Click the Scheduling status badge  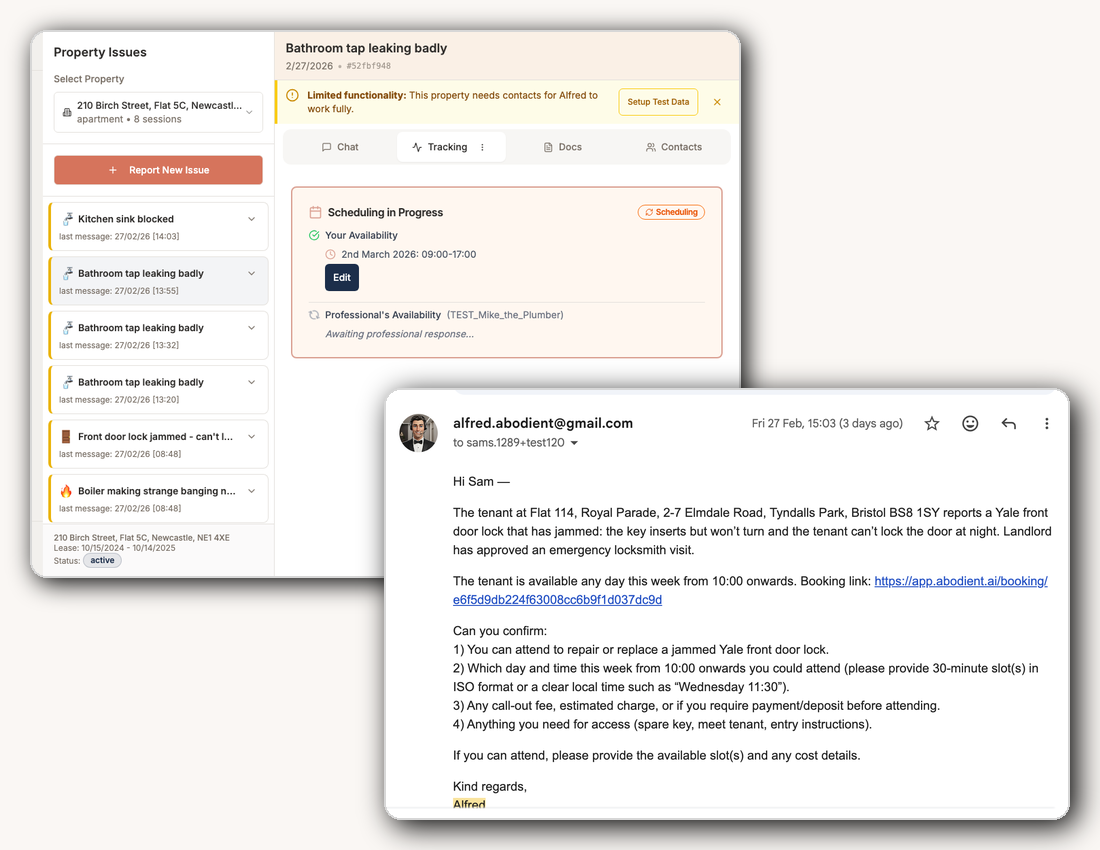(671, 212)
